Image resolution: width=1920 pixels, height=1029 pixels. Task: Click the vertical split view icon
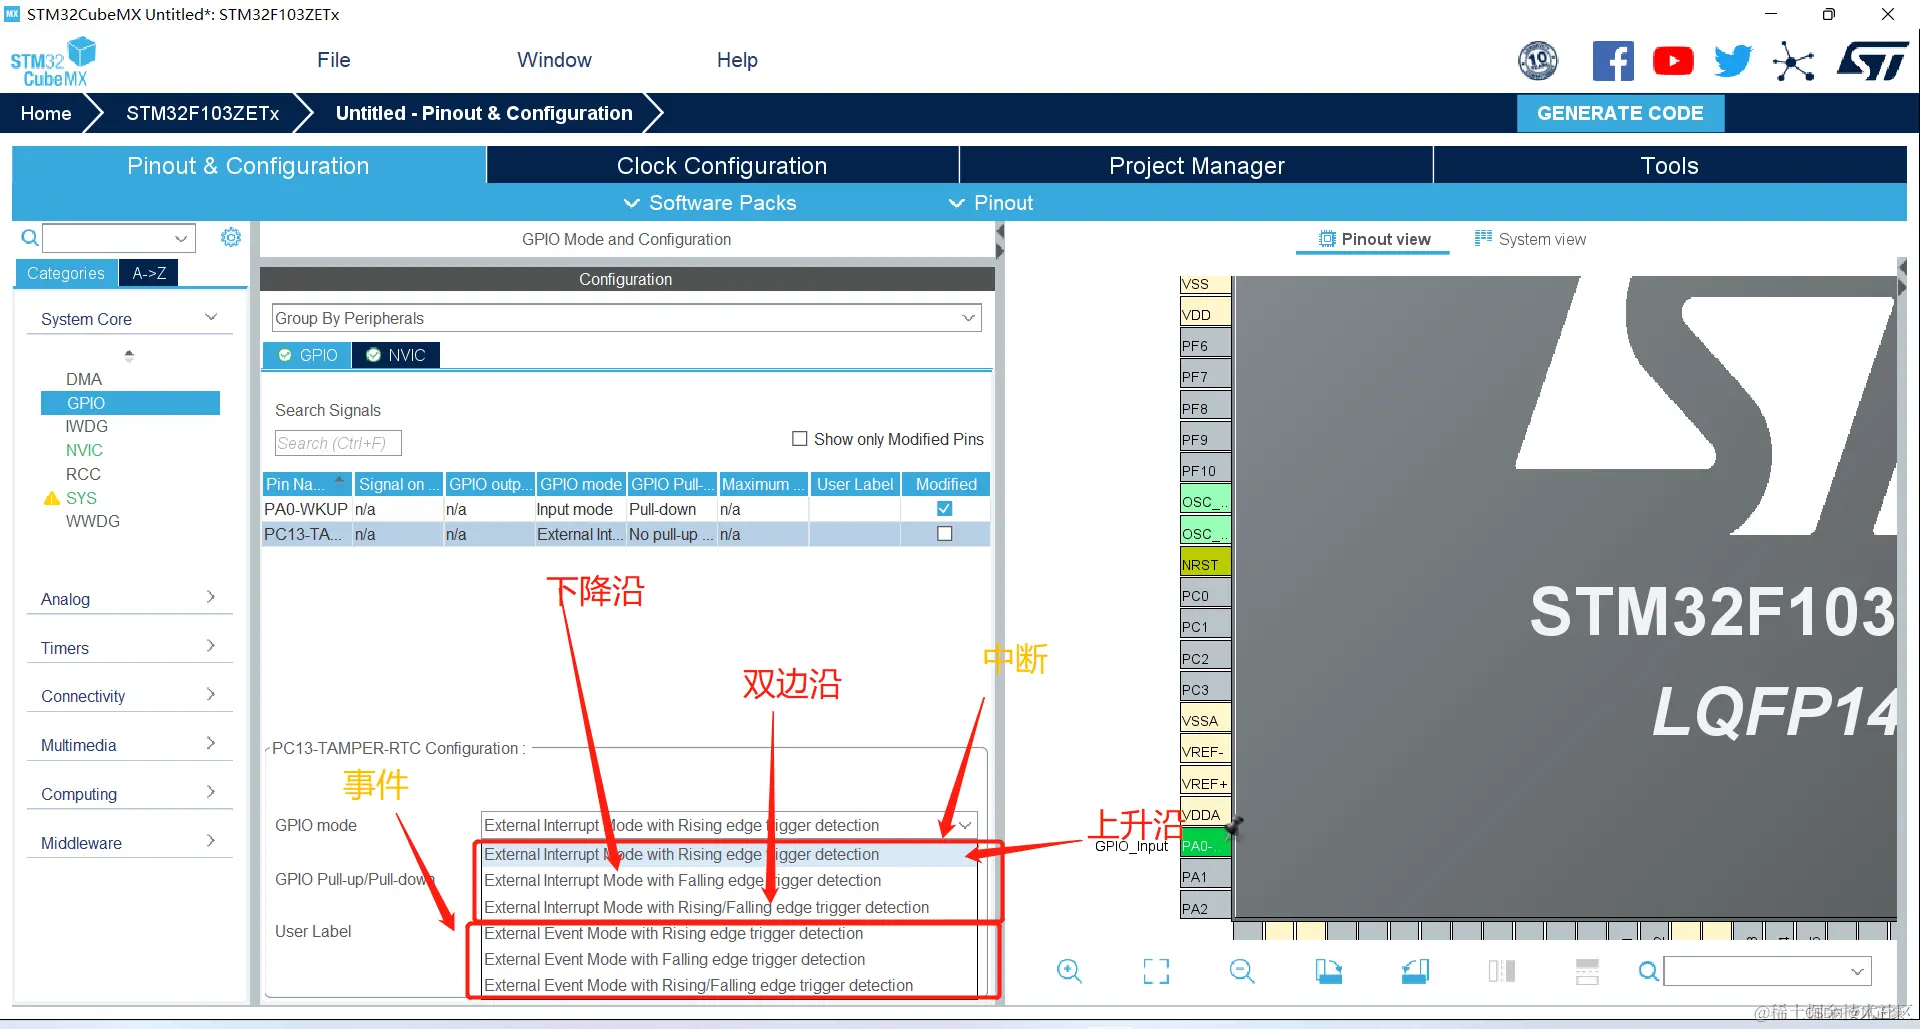(x=1501, y=971)
